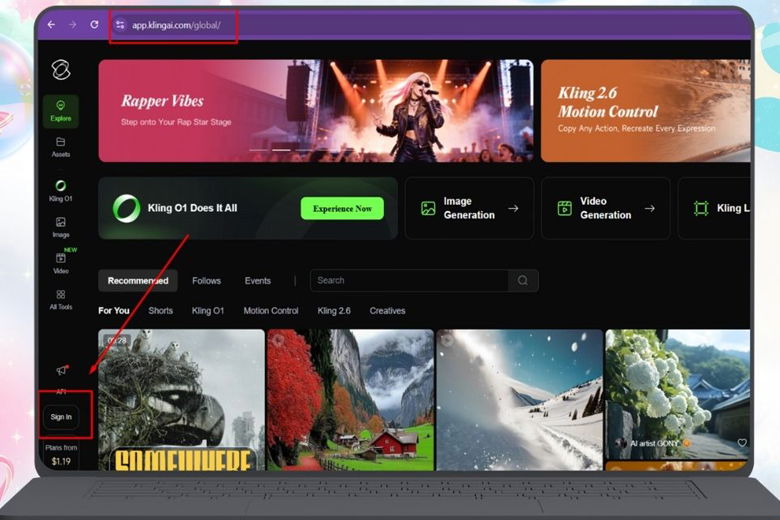The image size is (780, 520).
Task: Switch to the Events tab
Action: pos(257,281)
